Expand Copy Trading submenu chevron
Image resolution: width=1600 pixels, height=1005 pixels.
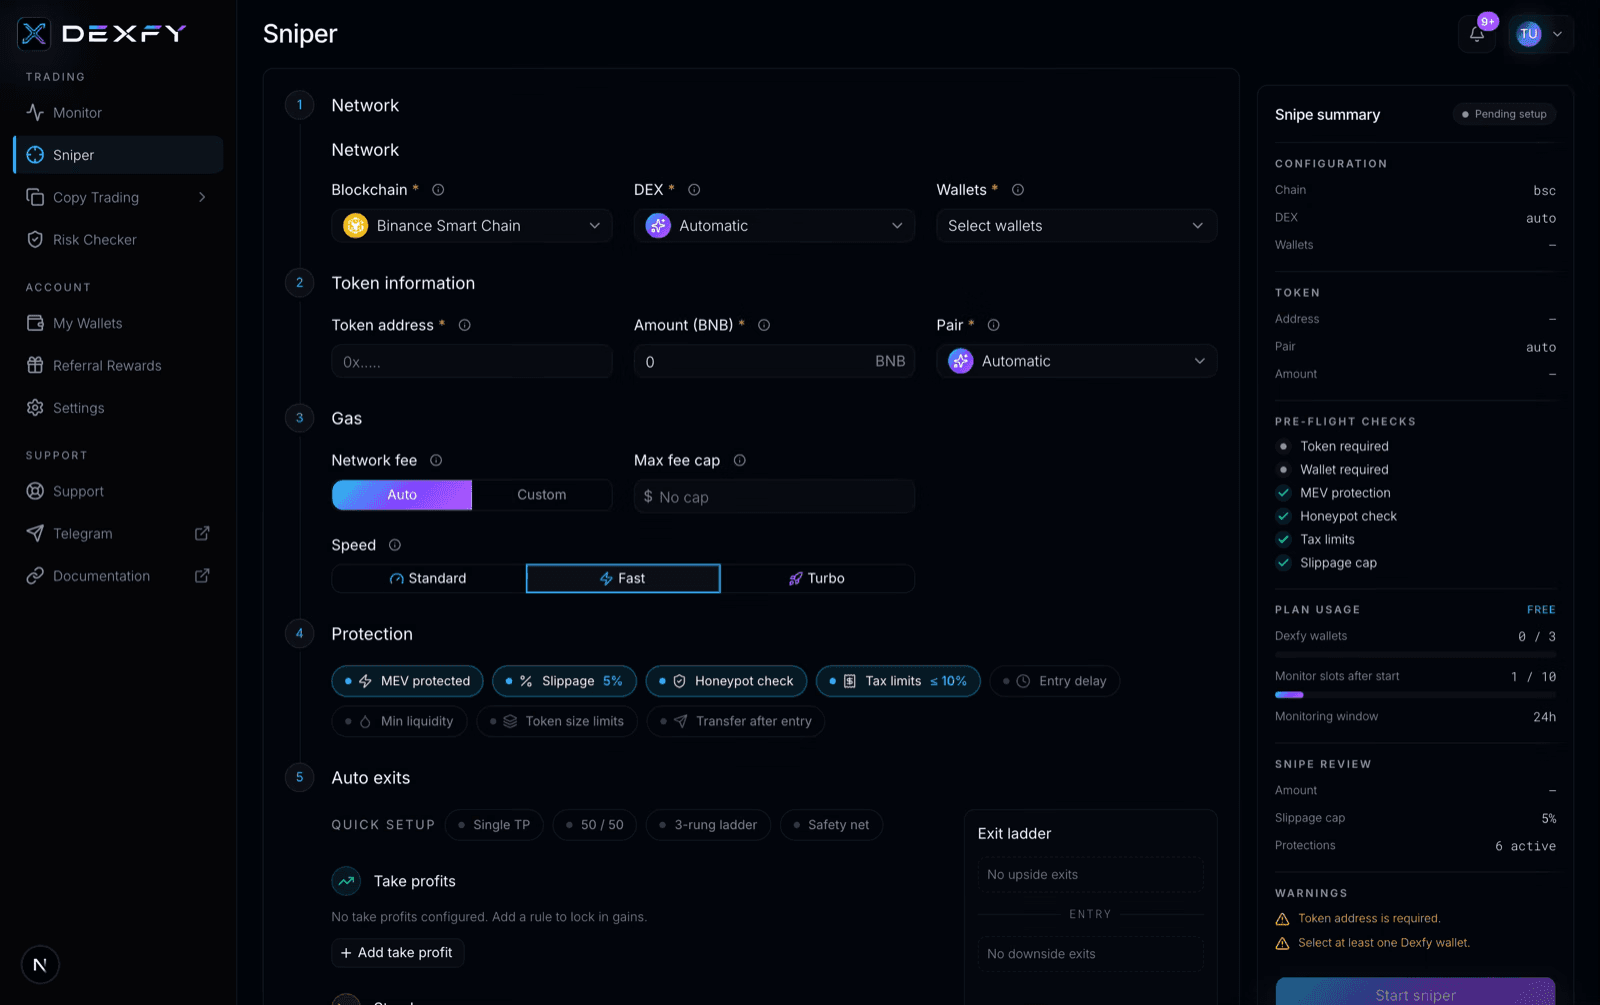(x=202, y=197)
